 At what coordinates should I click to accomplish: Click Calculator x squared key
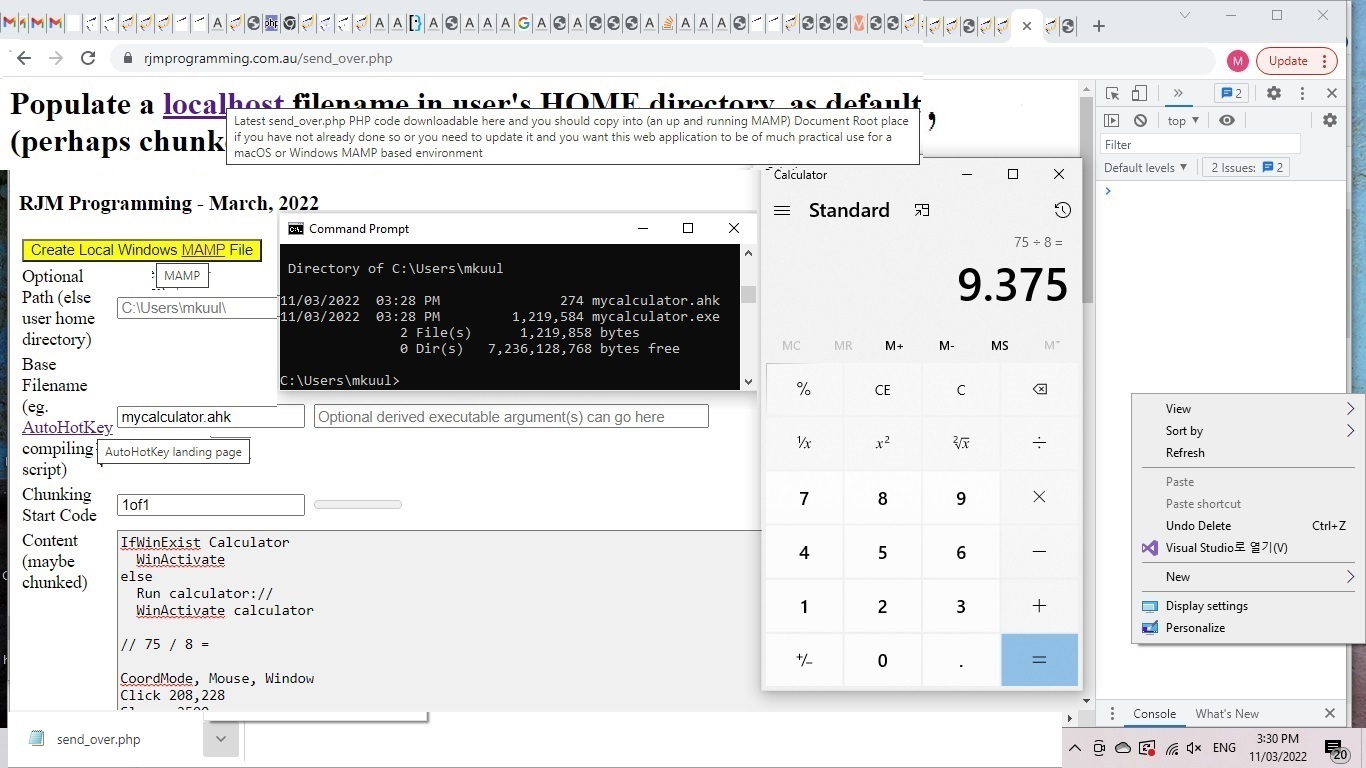(882, 443)
